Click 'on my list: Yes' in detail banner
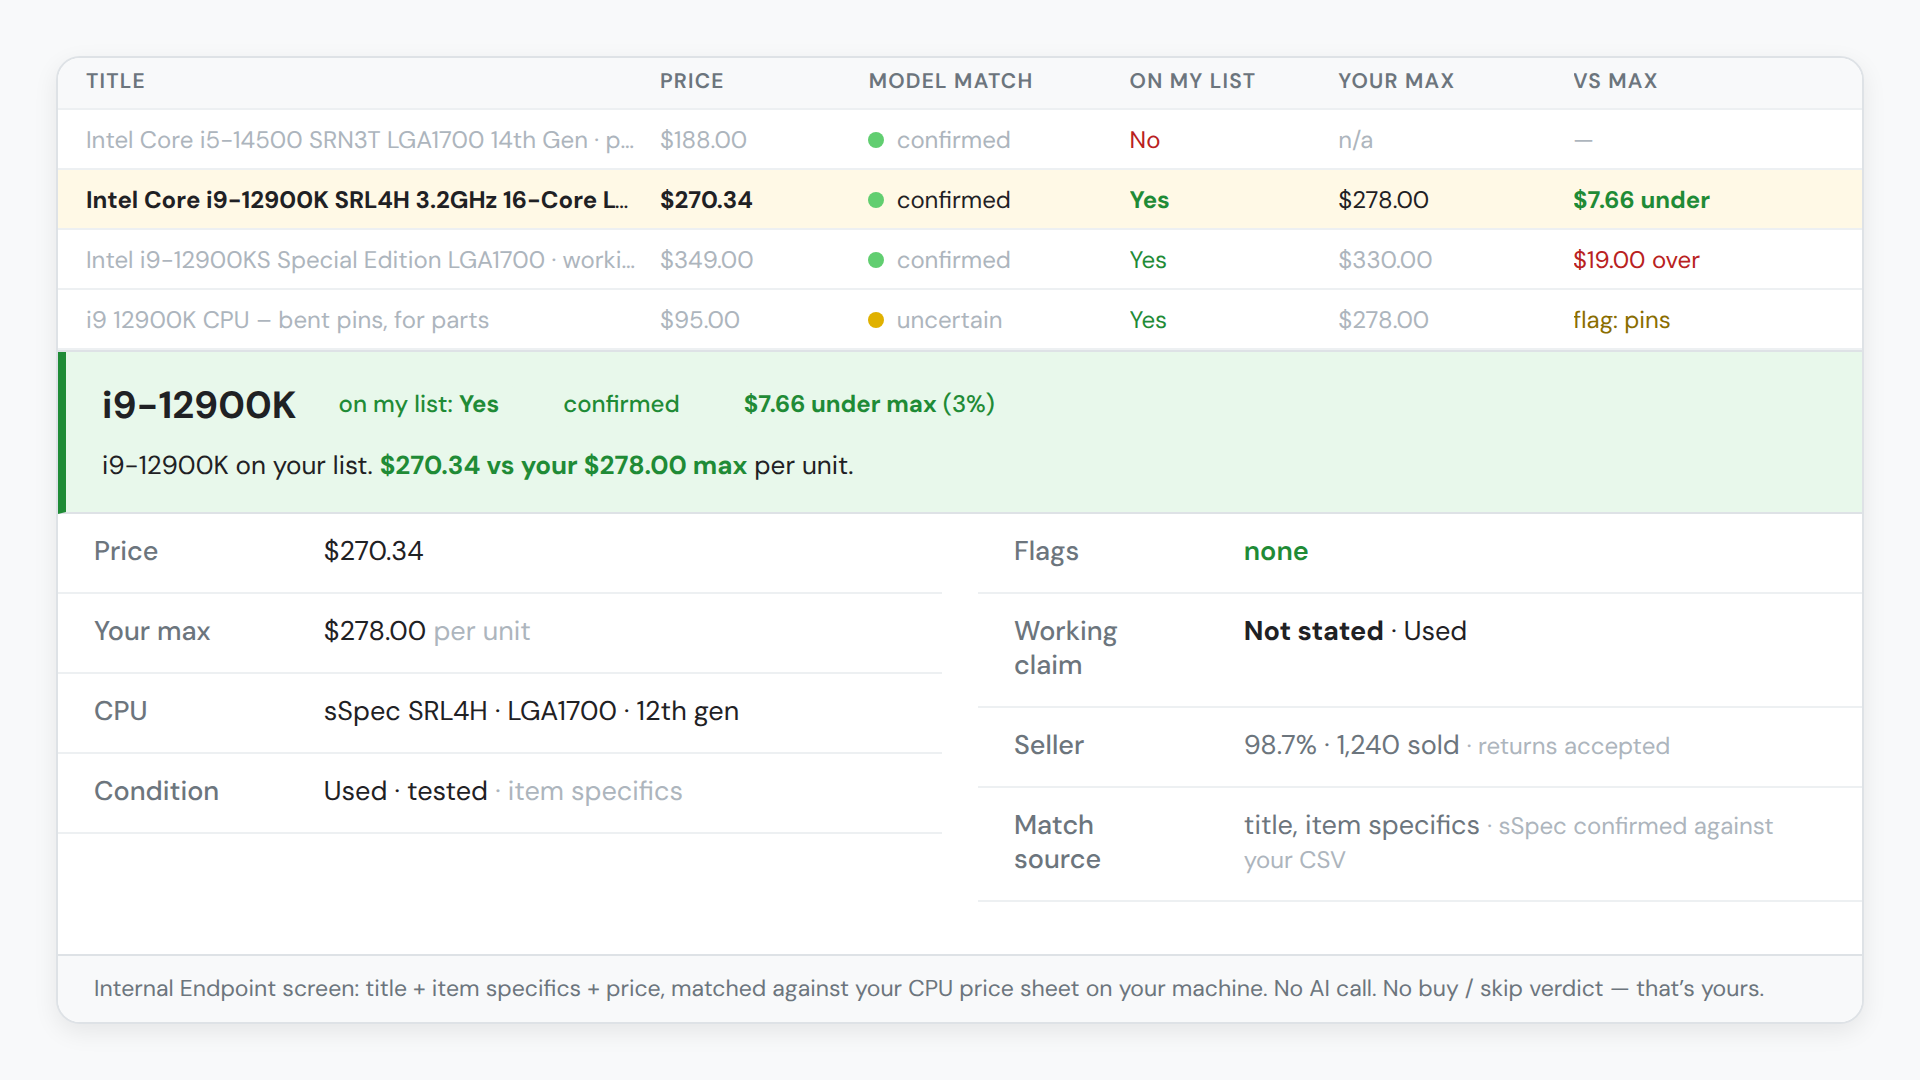The image size is (1920, 1080). tap(418, 404)
